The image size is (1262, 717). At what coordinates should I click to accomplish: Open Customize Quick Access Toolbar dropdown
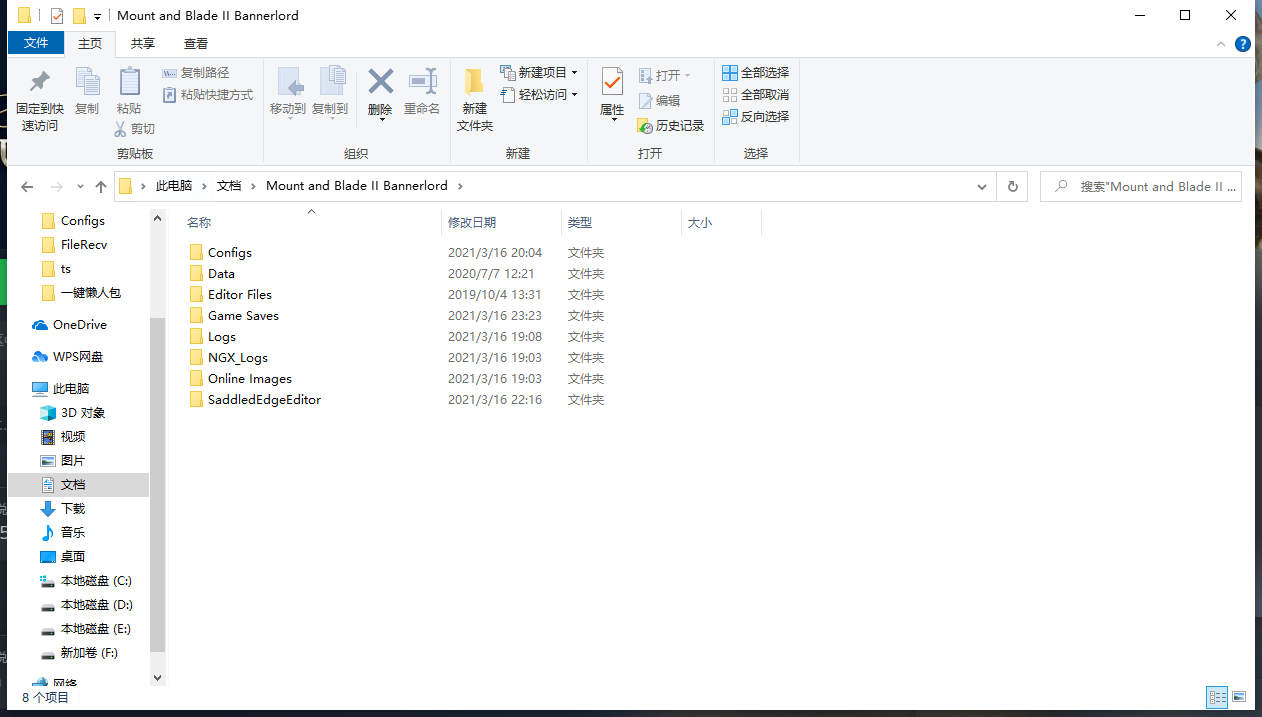click(x=96, y=17)
